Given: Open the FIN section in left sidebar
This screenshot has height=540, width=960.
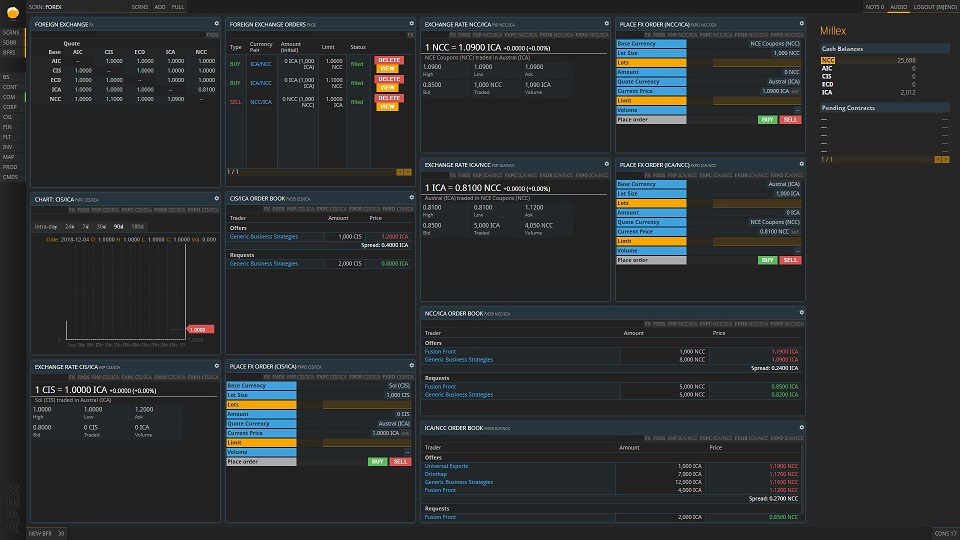Looking at the screenshot, I should (8, 127).
